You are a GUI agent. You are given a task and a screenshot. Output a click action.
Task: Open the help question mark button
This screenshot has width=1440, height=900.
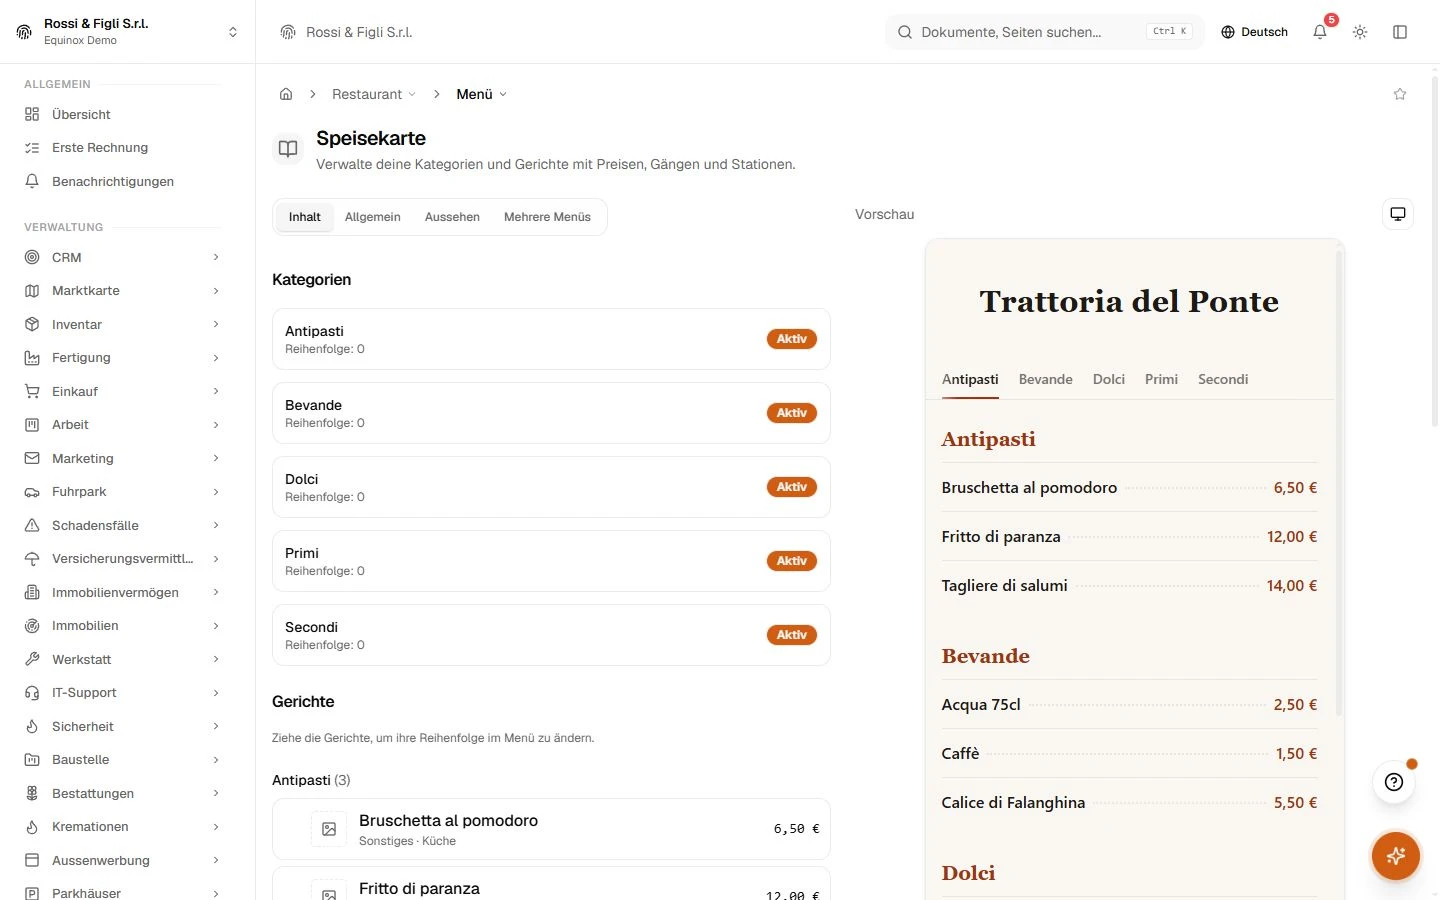1394,782
